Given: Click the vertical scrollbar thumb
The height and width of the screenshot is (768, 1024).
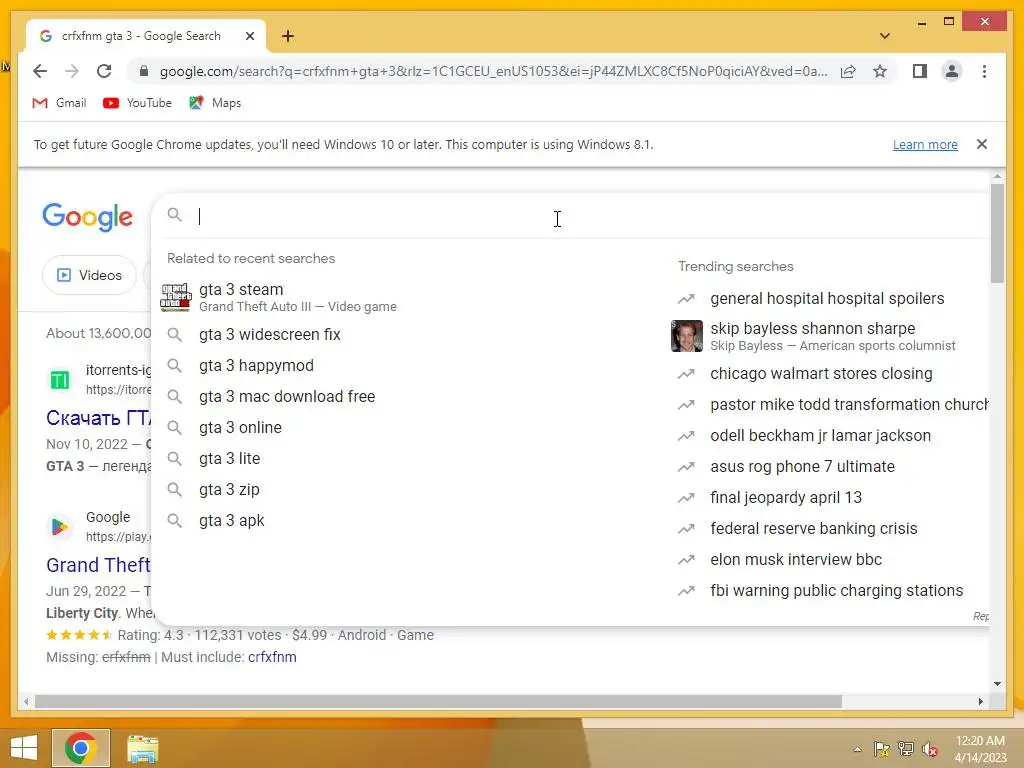Looking at the screenshot, I should pyautogui.click(x=997, y=233).
